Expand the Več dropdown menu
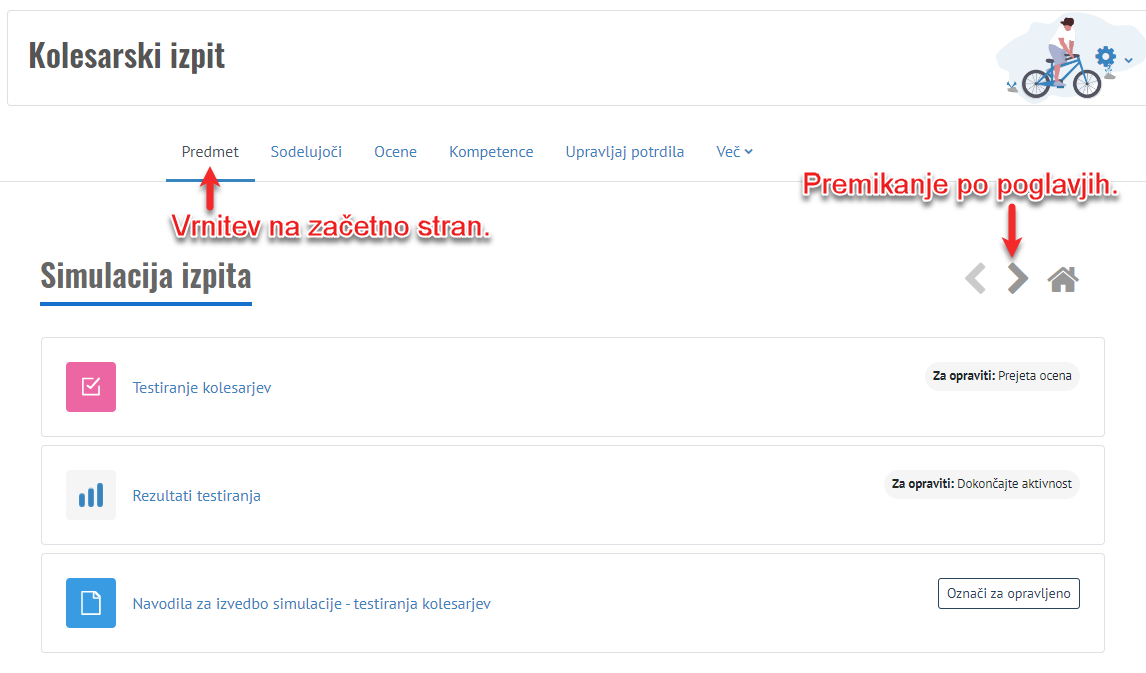Viewport: 1146px width, 673px height. coord(734,152)
